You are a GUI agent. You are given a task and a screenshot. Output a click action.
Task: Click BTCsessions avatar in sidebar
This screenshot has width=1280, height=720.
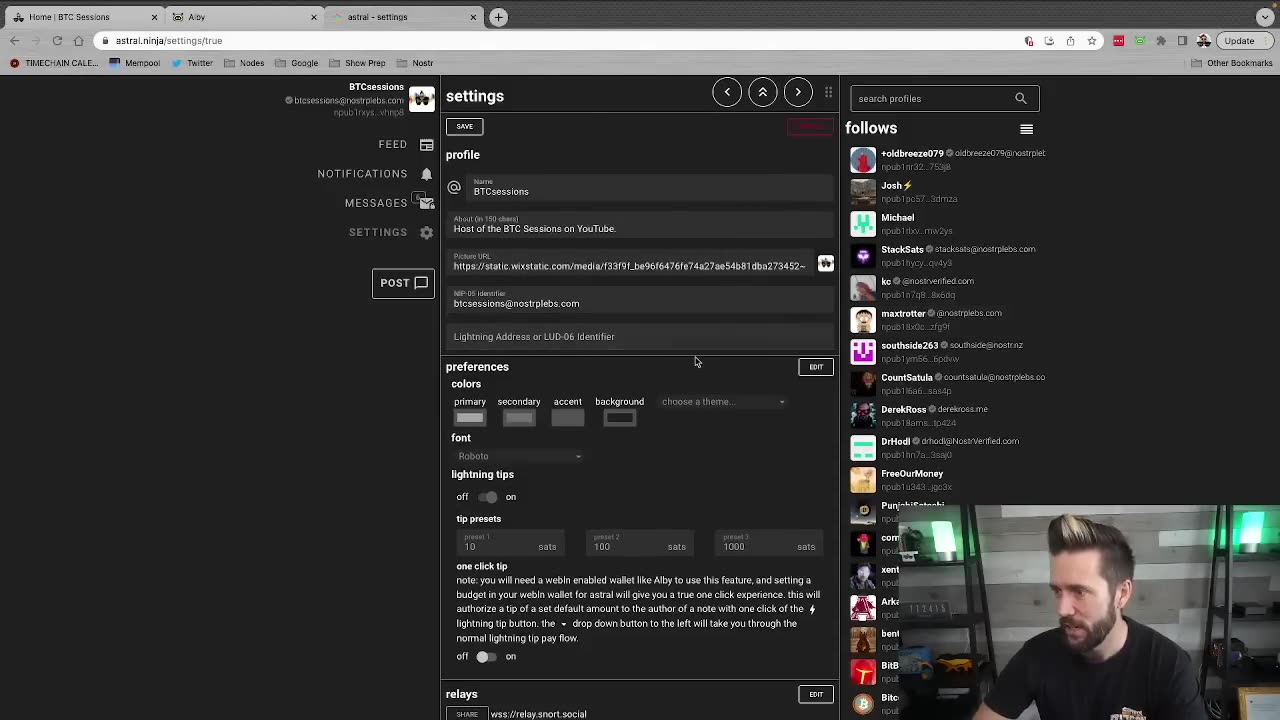422,98
